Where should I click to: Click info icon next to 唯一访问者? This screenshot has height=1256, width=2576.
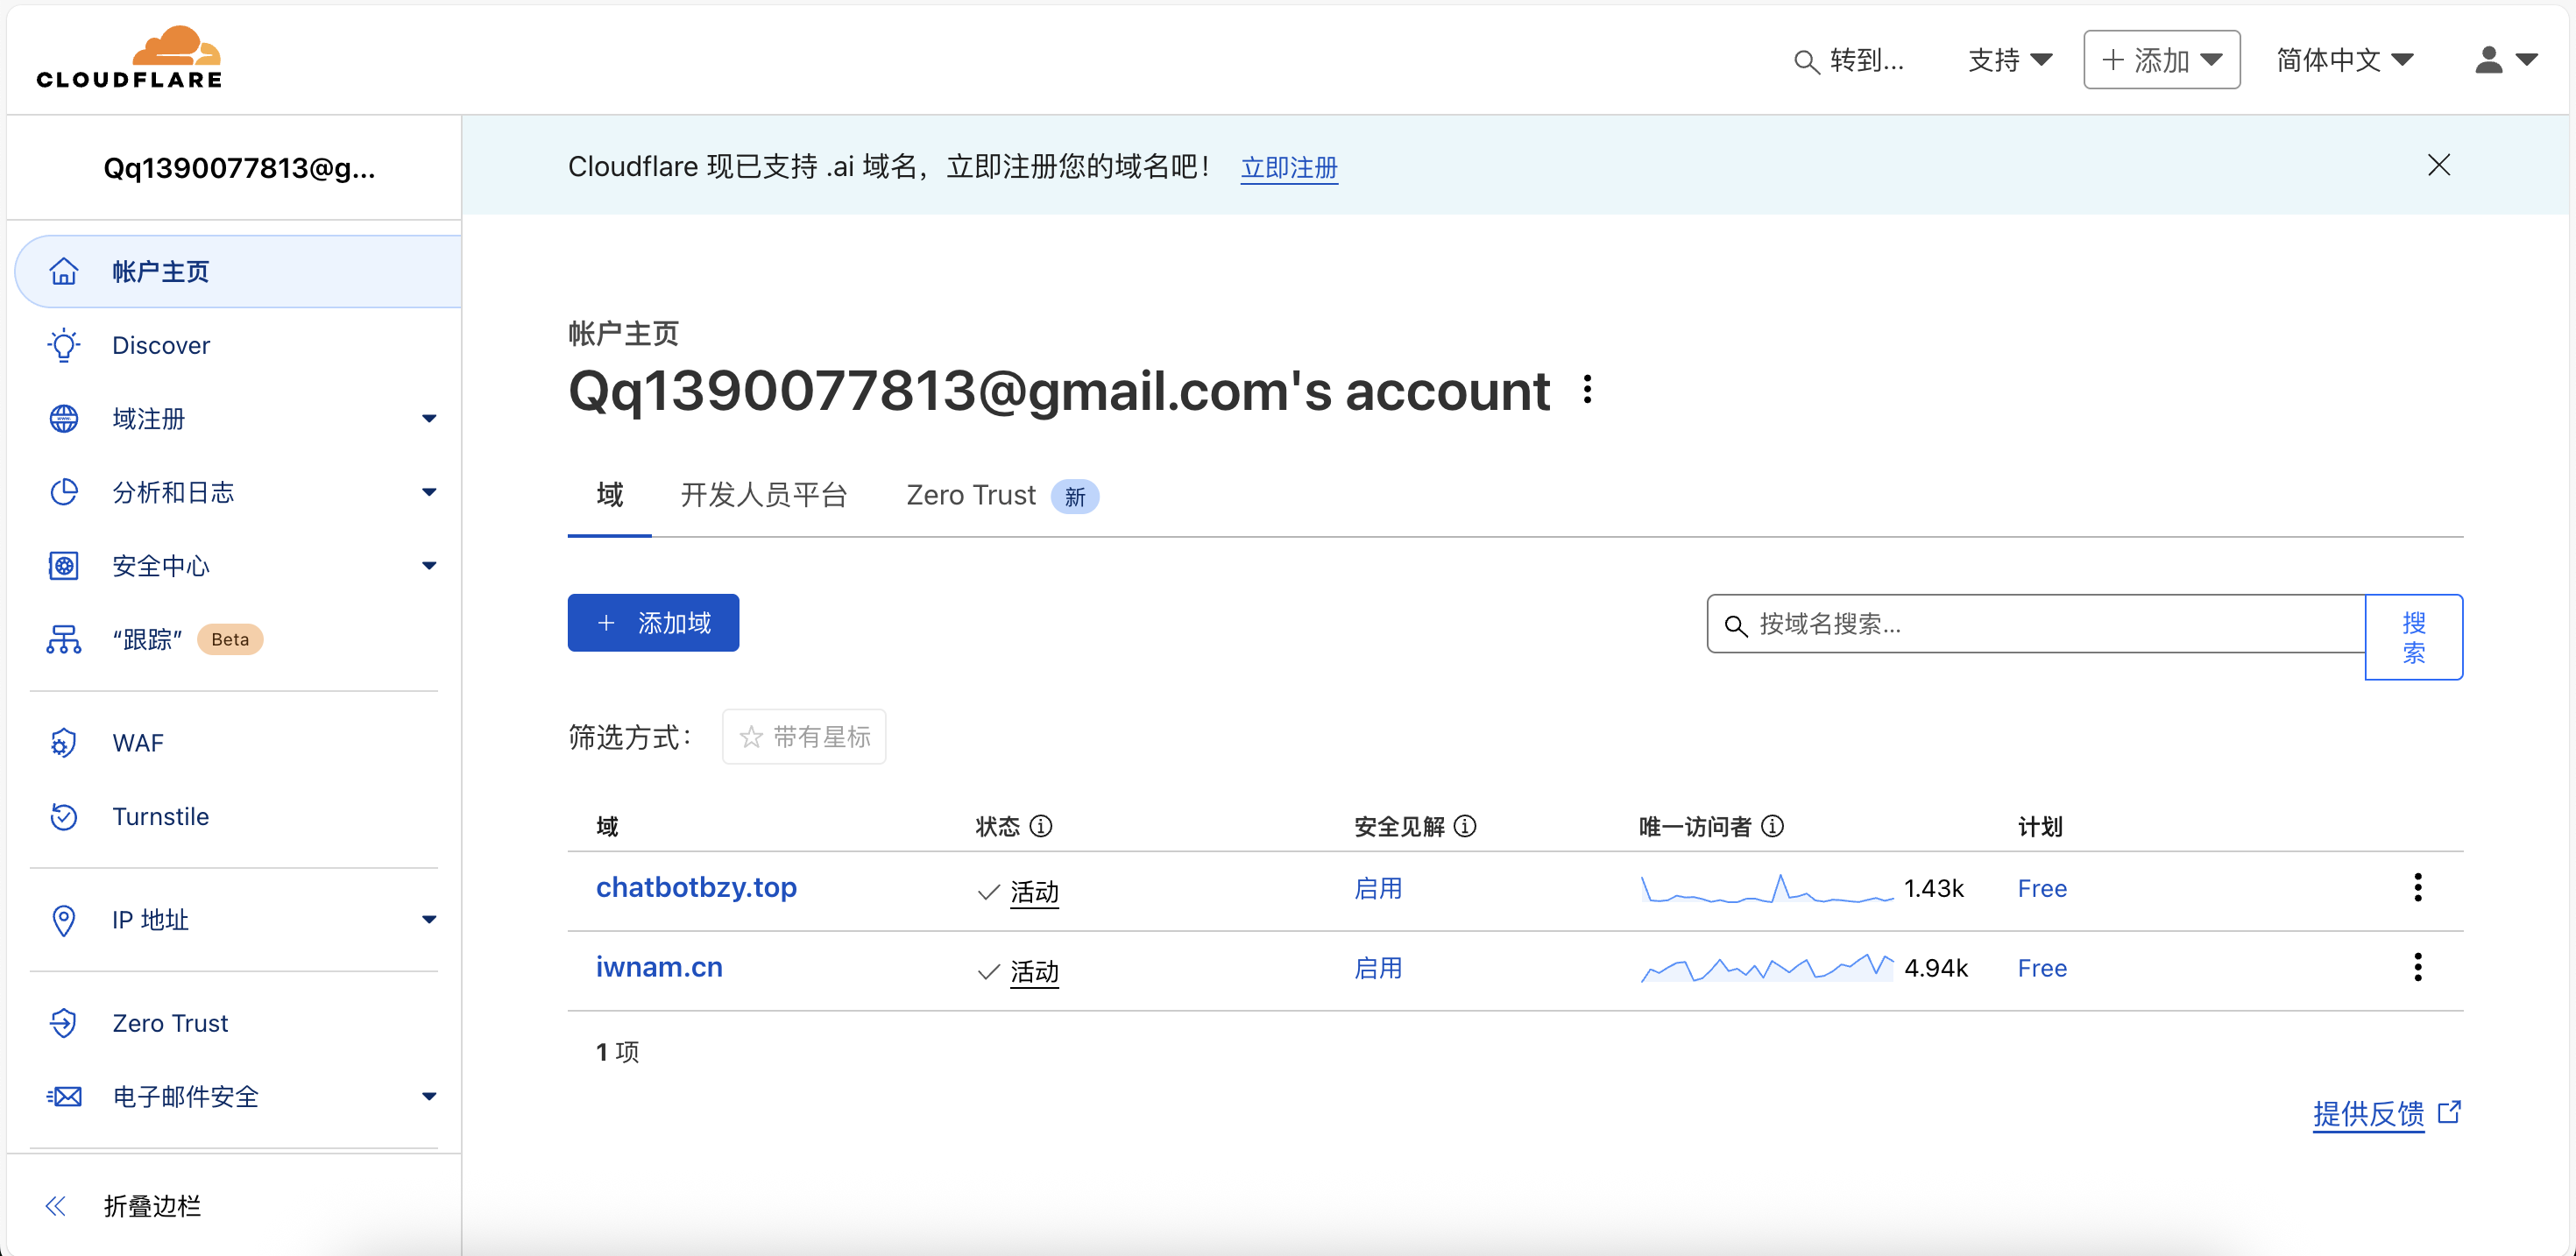click(x=1773, y=826)
